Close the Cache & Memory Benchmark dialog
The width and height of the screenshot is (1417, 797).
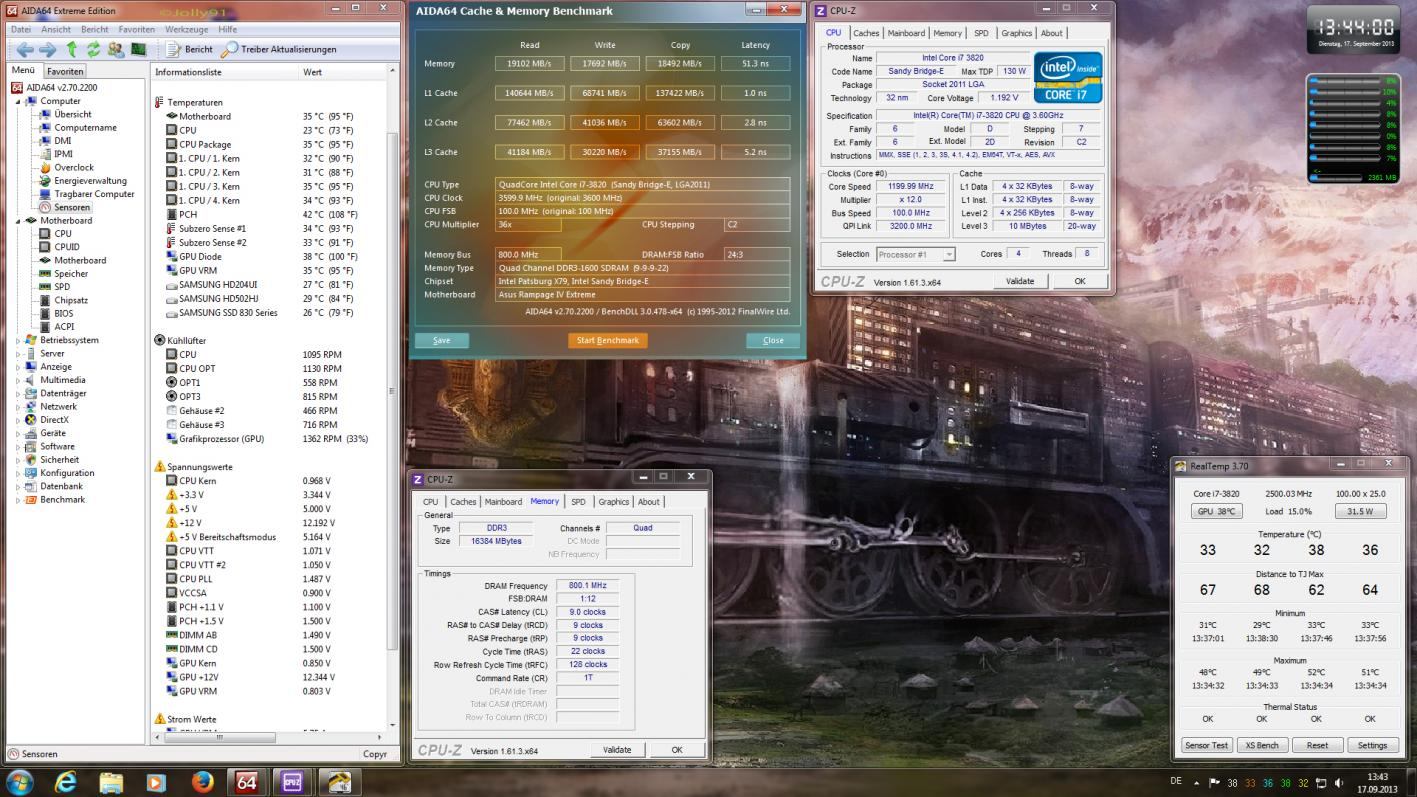(x=773, y=340)
